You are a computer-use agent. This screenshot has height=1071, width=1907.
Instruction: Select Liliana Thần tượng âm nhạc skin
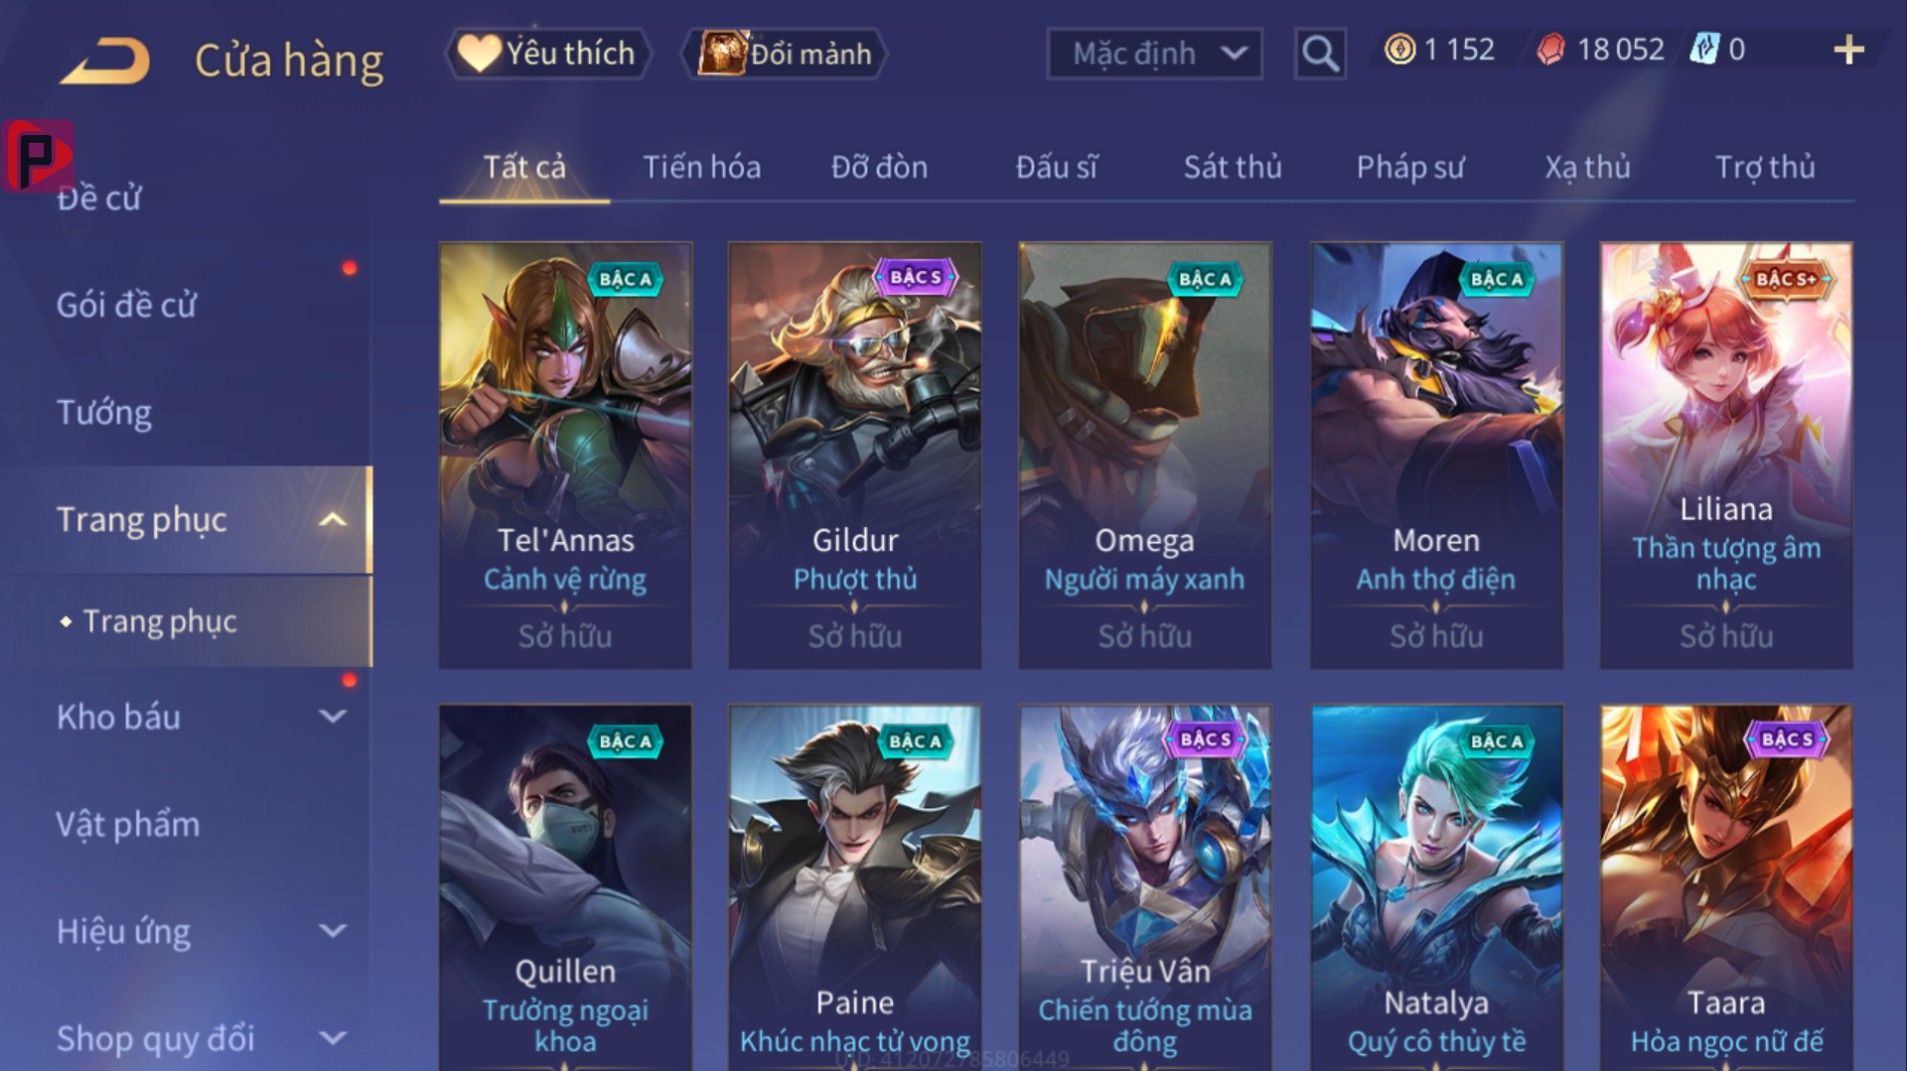[1726, 455]
